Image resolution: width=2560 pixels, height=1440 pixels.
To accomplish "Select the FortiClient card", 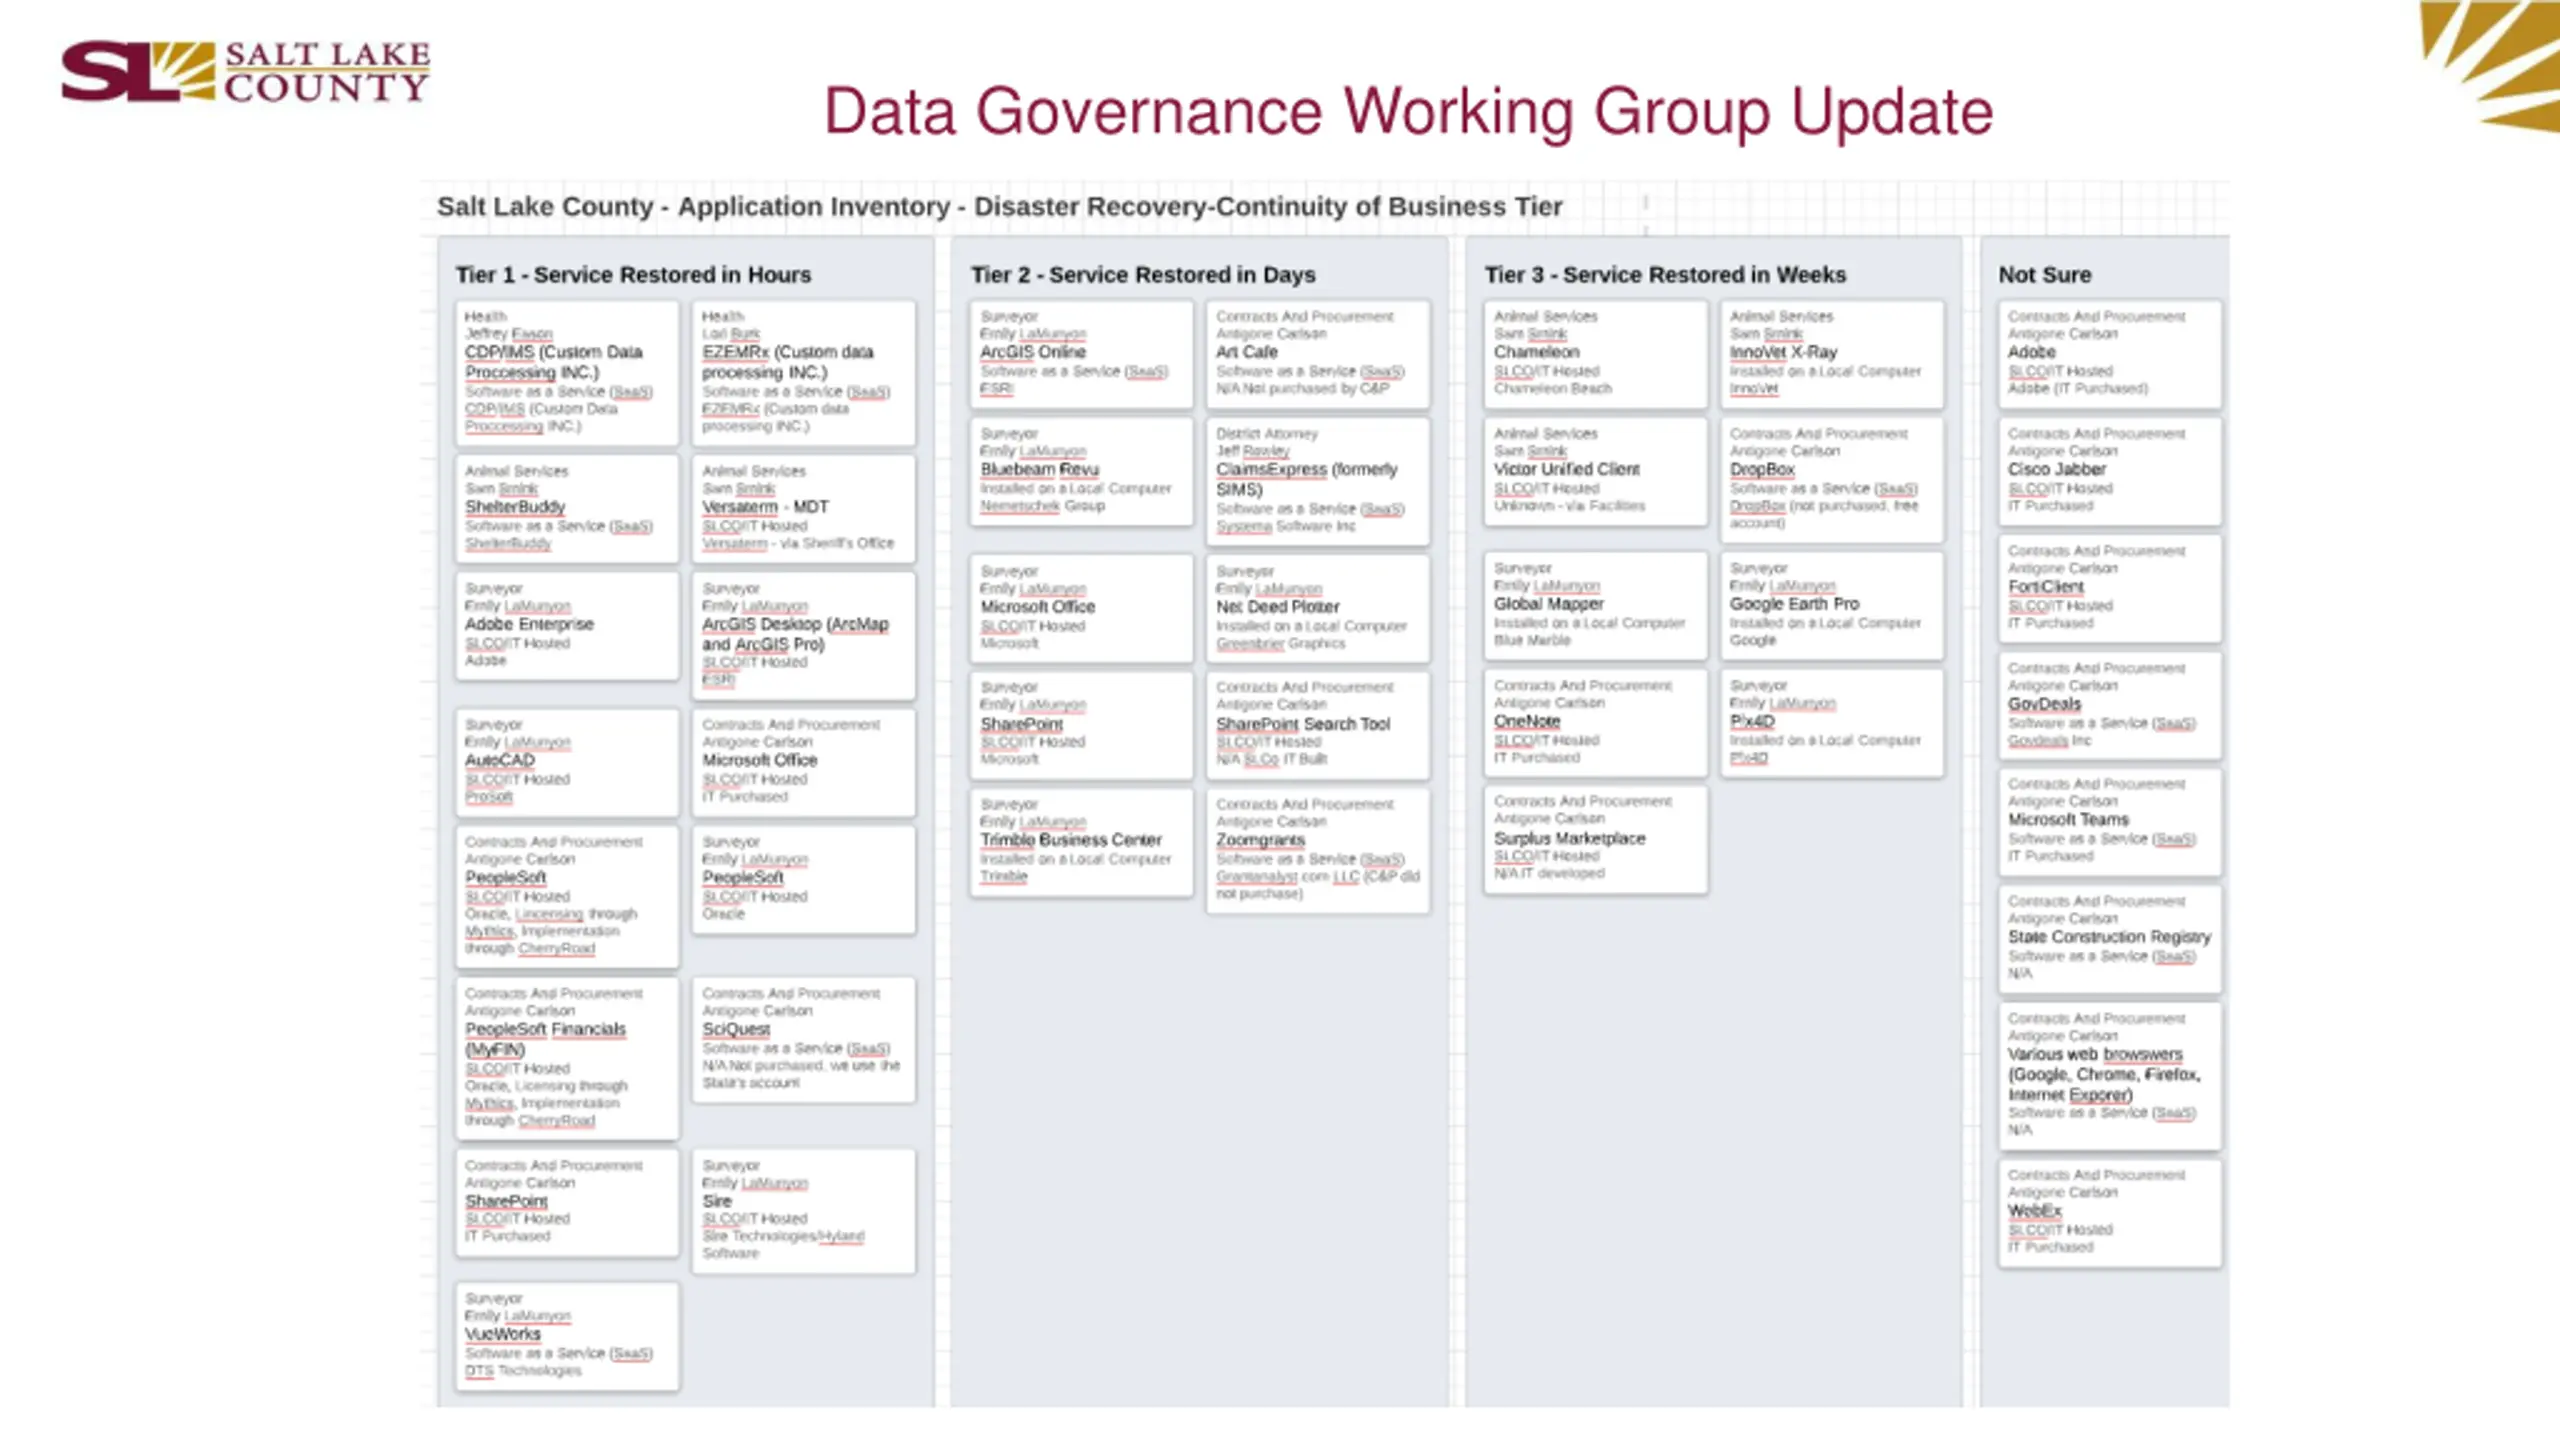I will [2110, 590].
